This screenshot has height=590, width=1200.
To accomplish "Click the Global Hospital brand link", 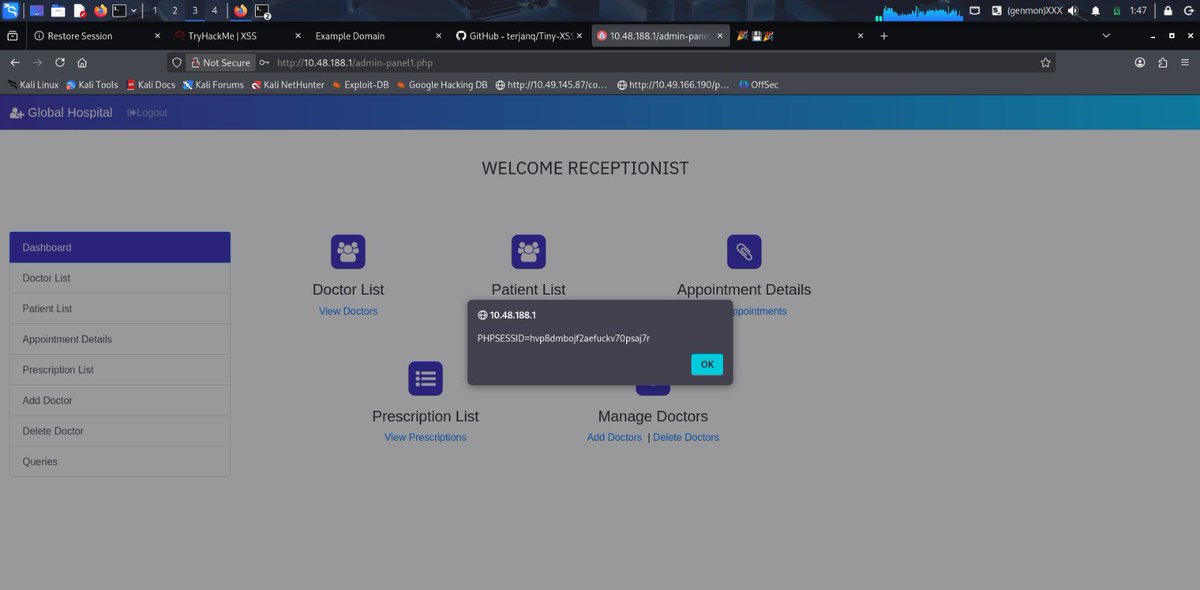I will coord(61,113).
